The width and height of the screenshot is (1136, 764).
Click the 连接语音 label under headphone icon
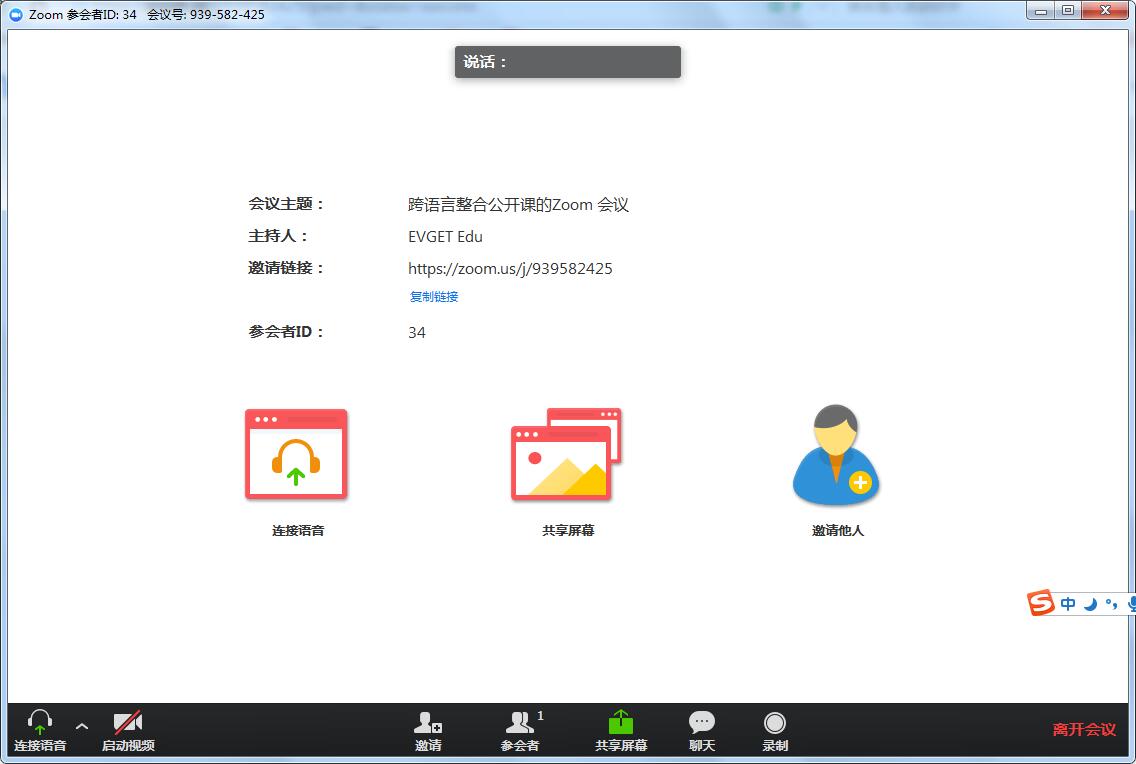298,531
